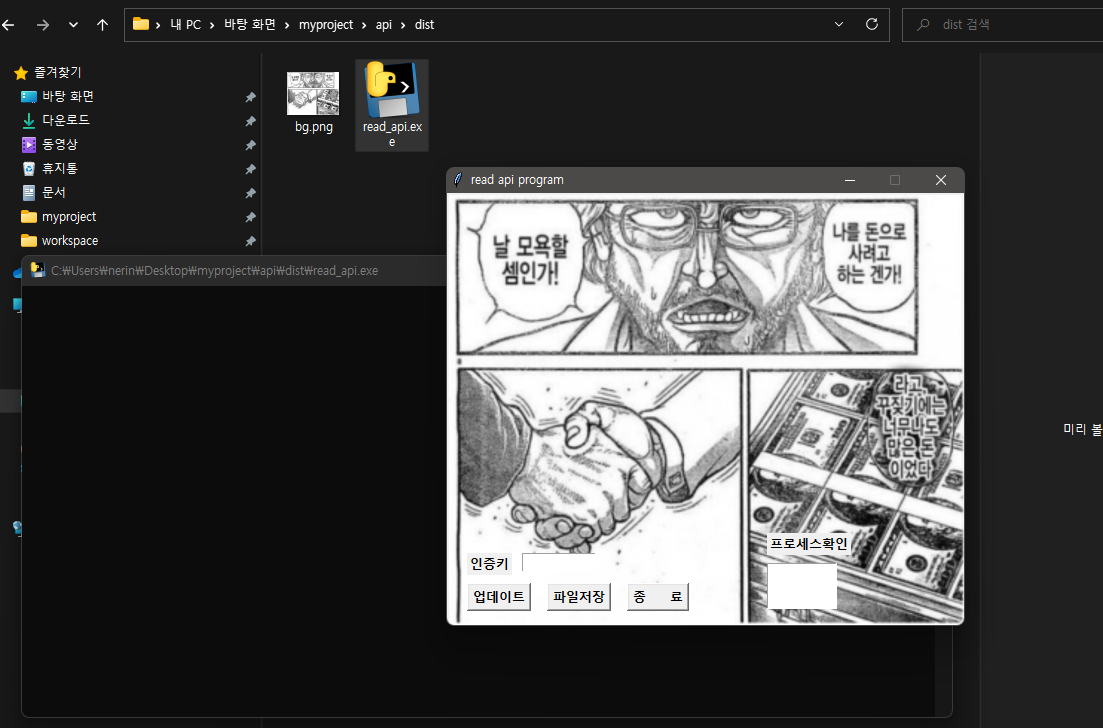Go back in File Explorer
Image resolution: width=1103 pixels, height=728 pixels.
(8, 25)
